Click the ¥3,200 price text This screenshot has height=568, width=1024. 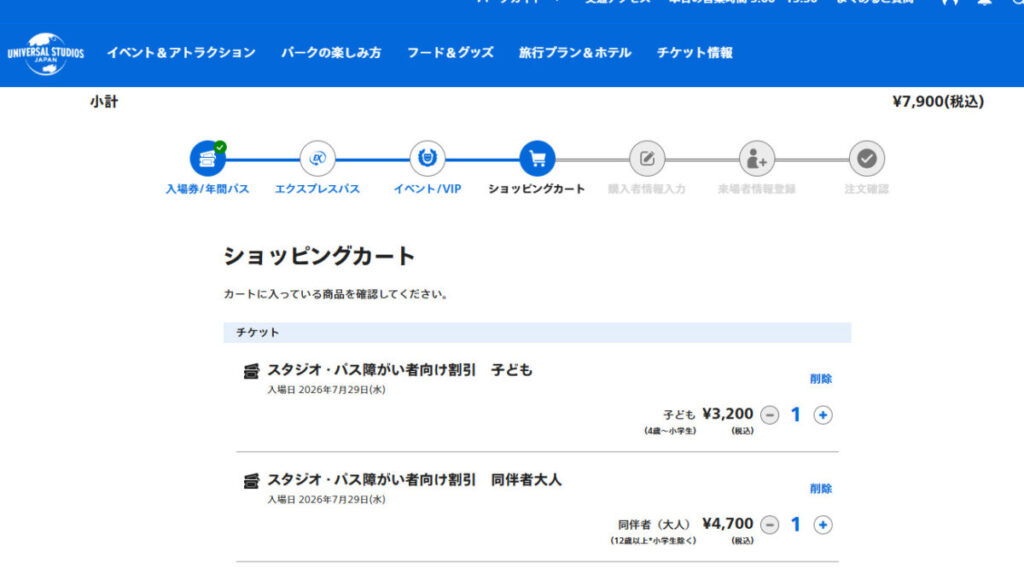[x=728, y=414]
